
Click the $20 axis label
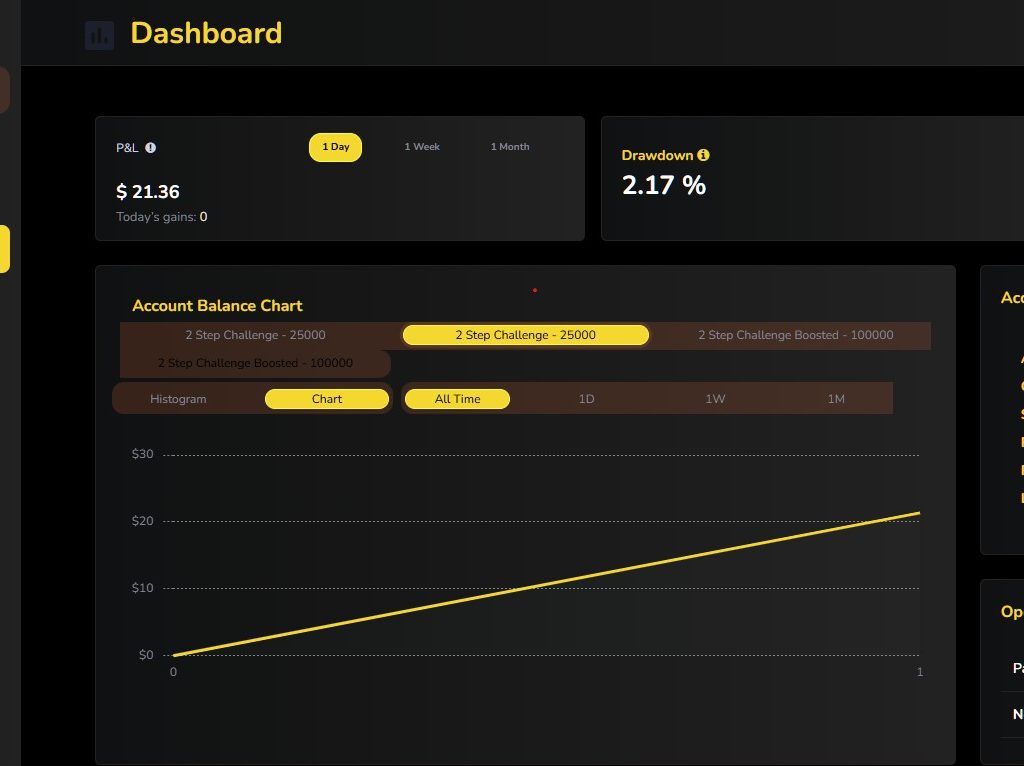(x=142, y=521)
